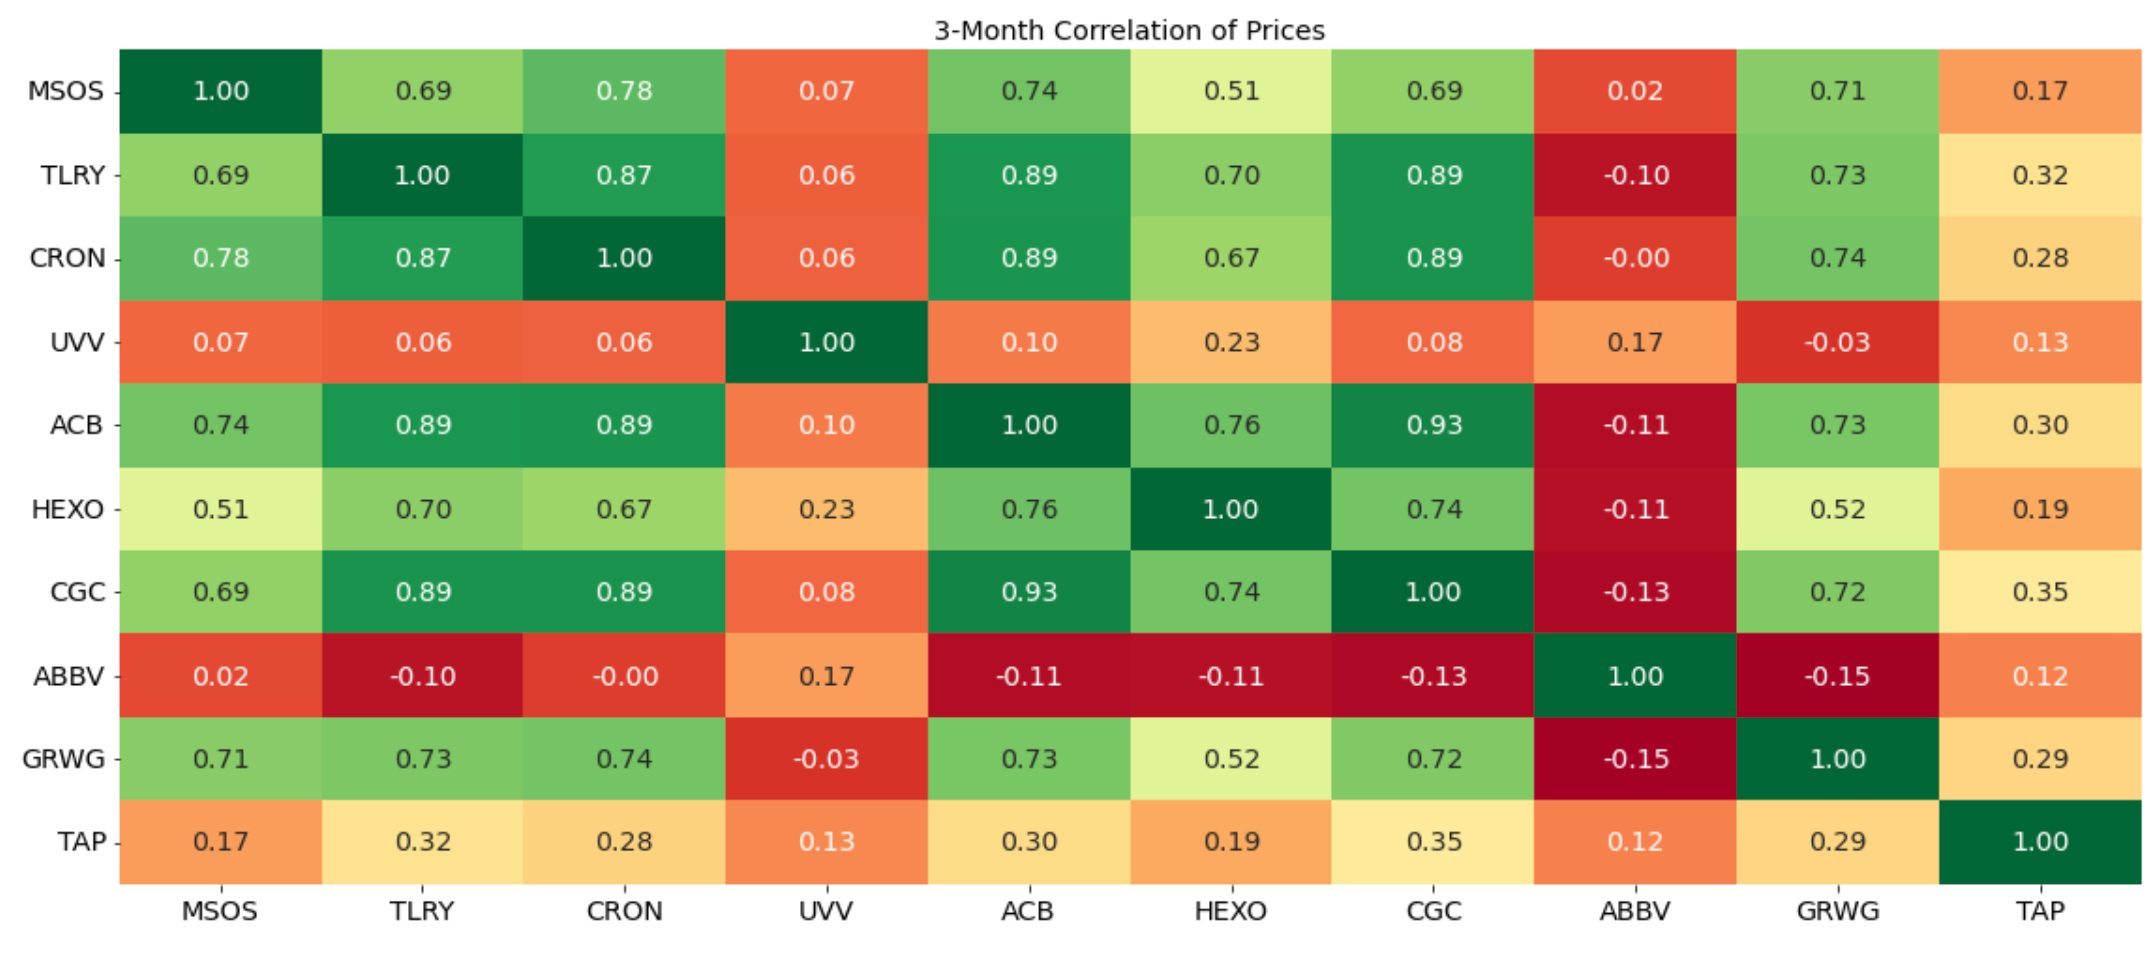Click the -0.15 cell in GRWG row
Image resolution: width=2152 pixels, height=962 pixels.
pos(1635,759)
